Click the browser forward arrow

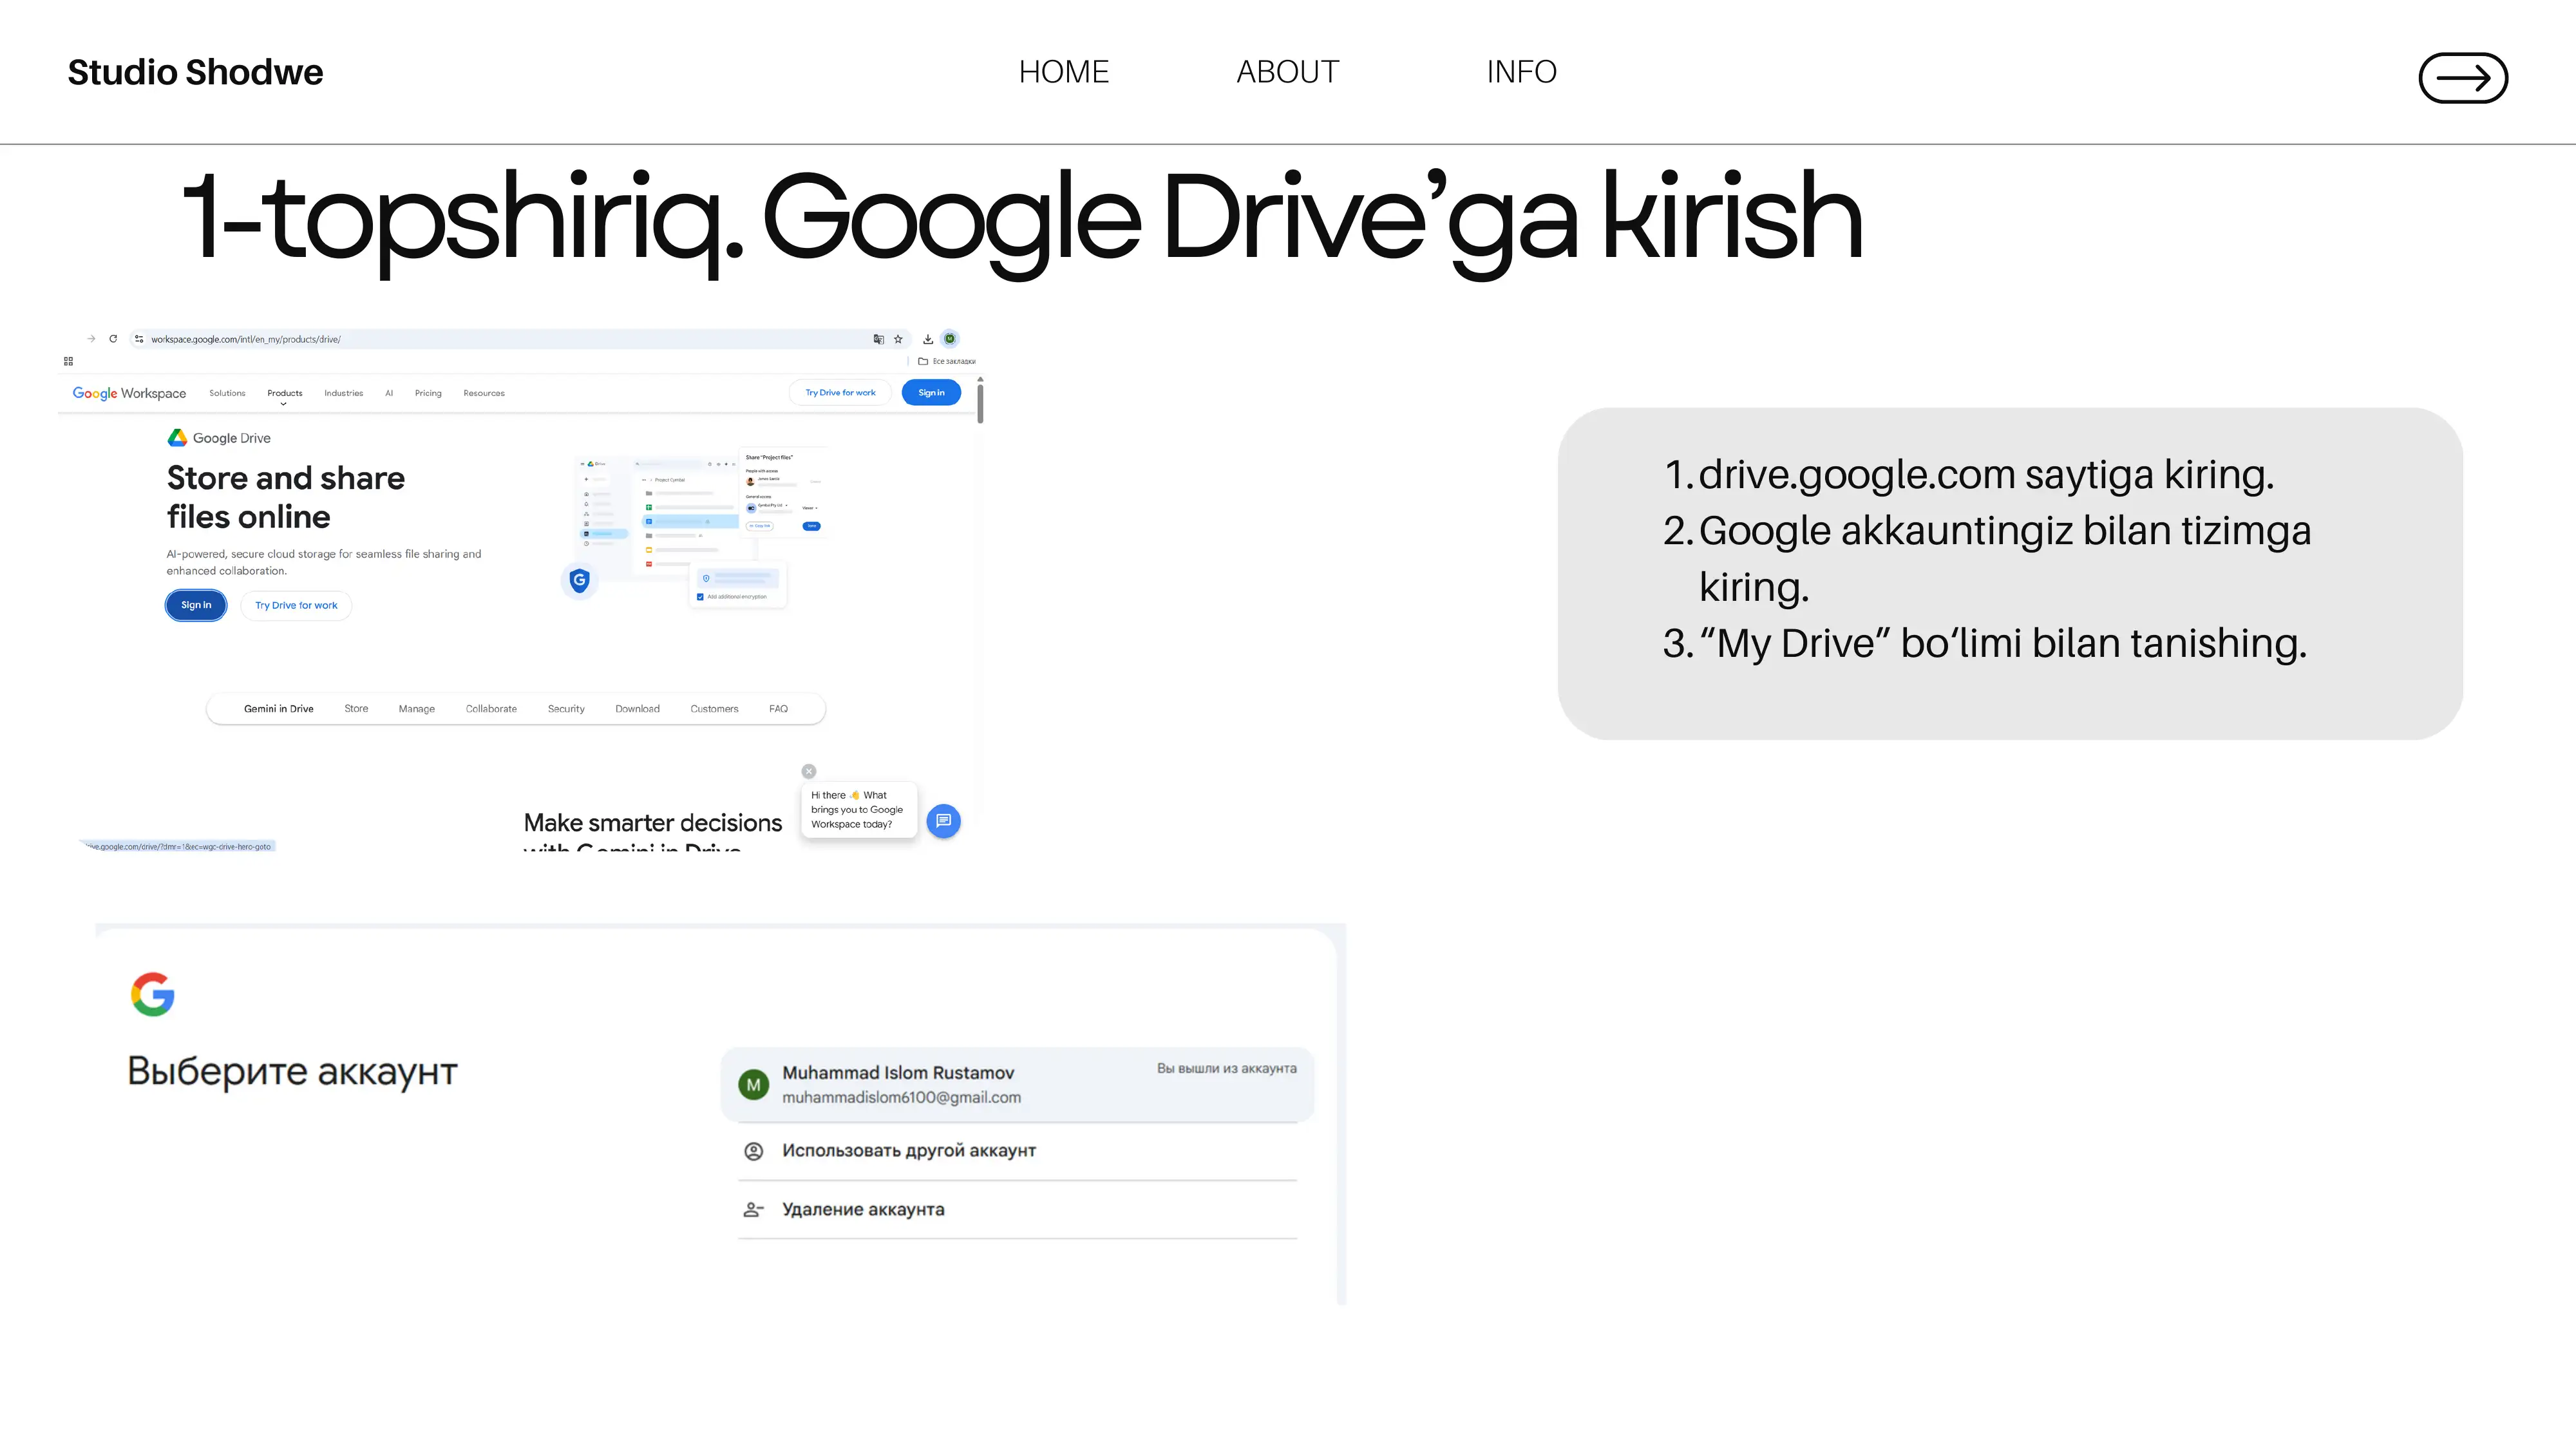91,339
